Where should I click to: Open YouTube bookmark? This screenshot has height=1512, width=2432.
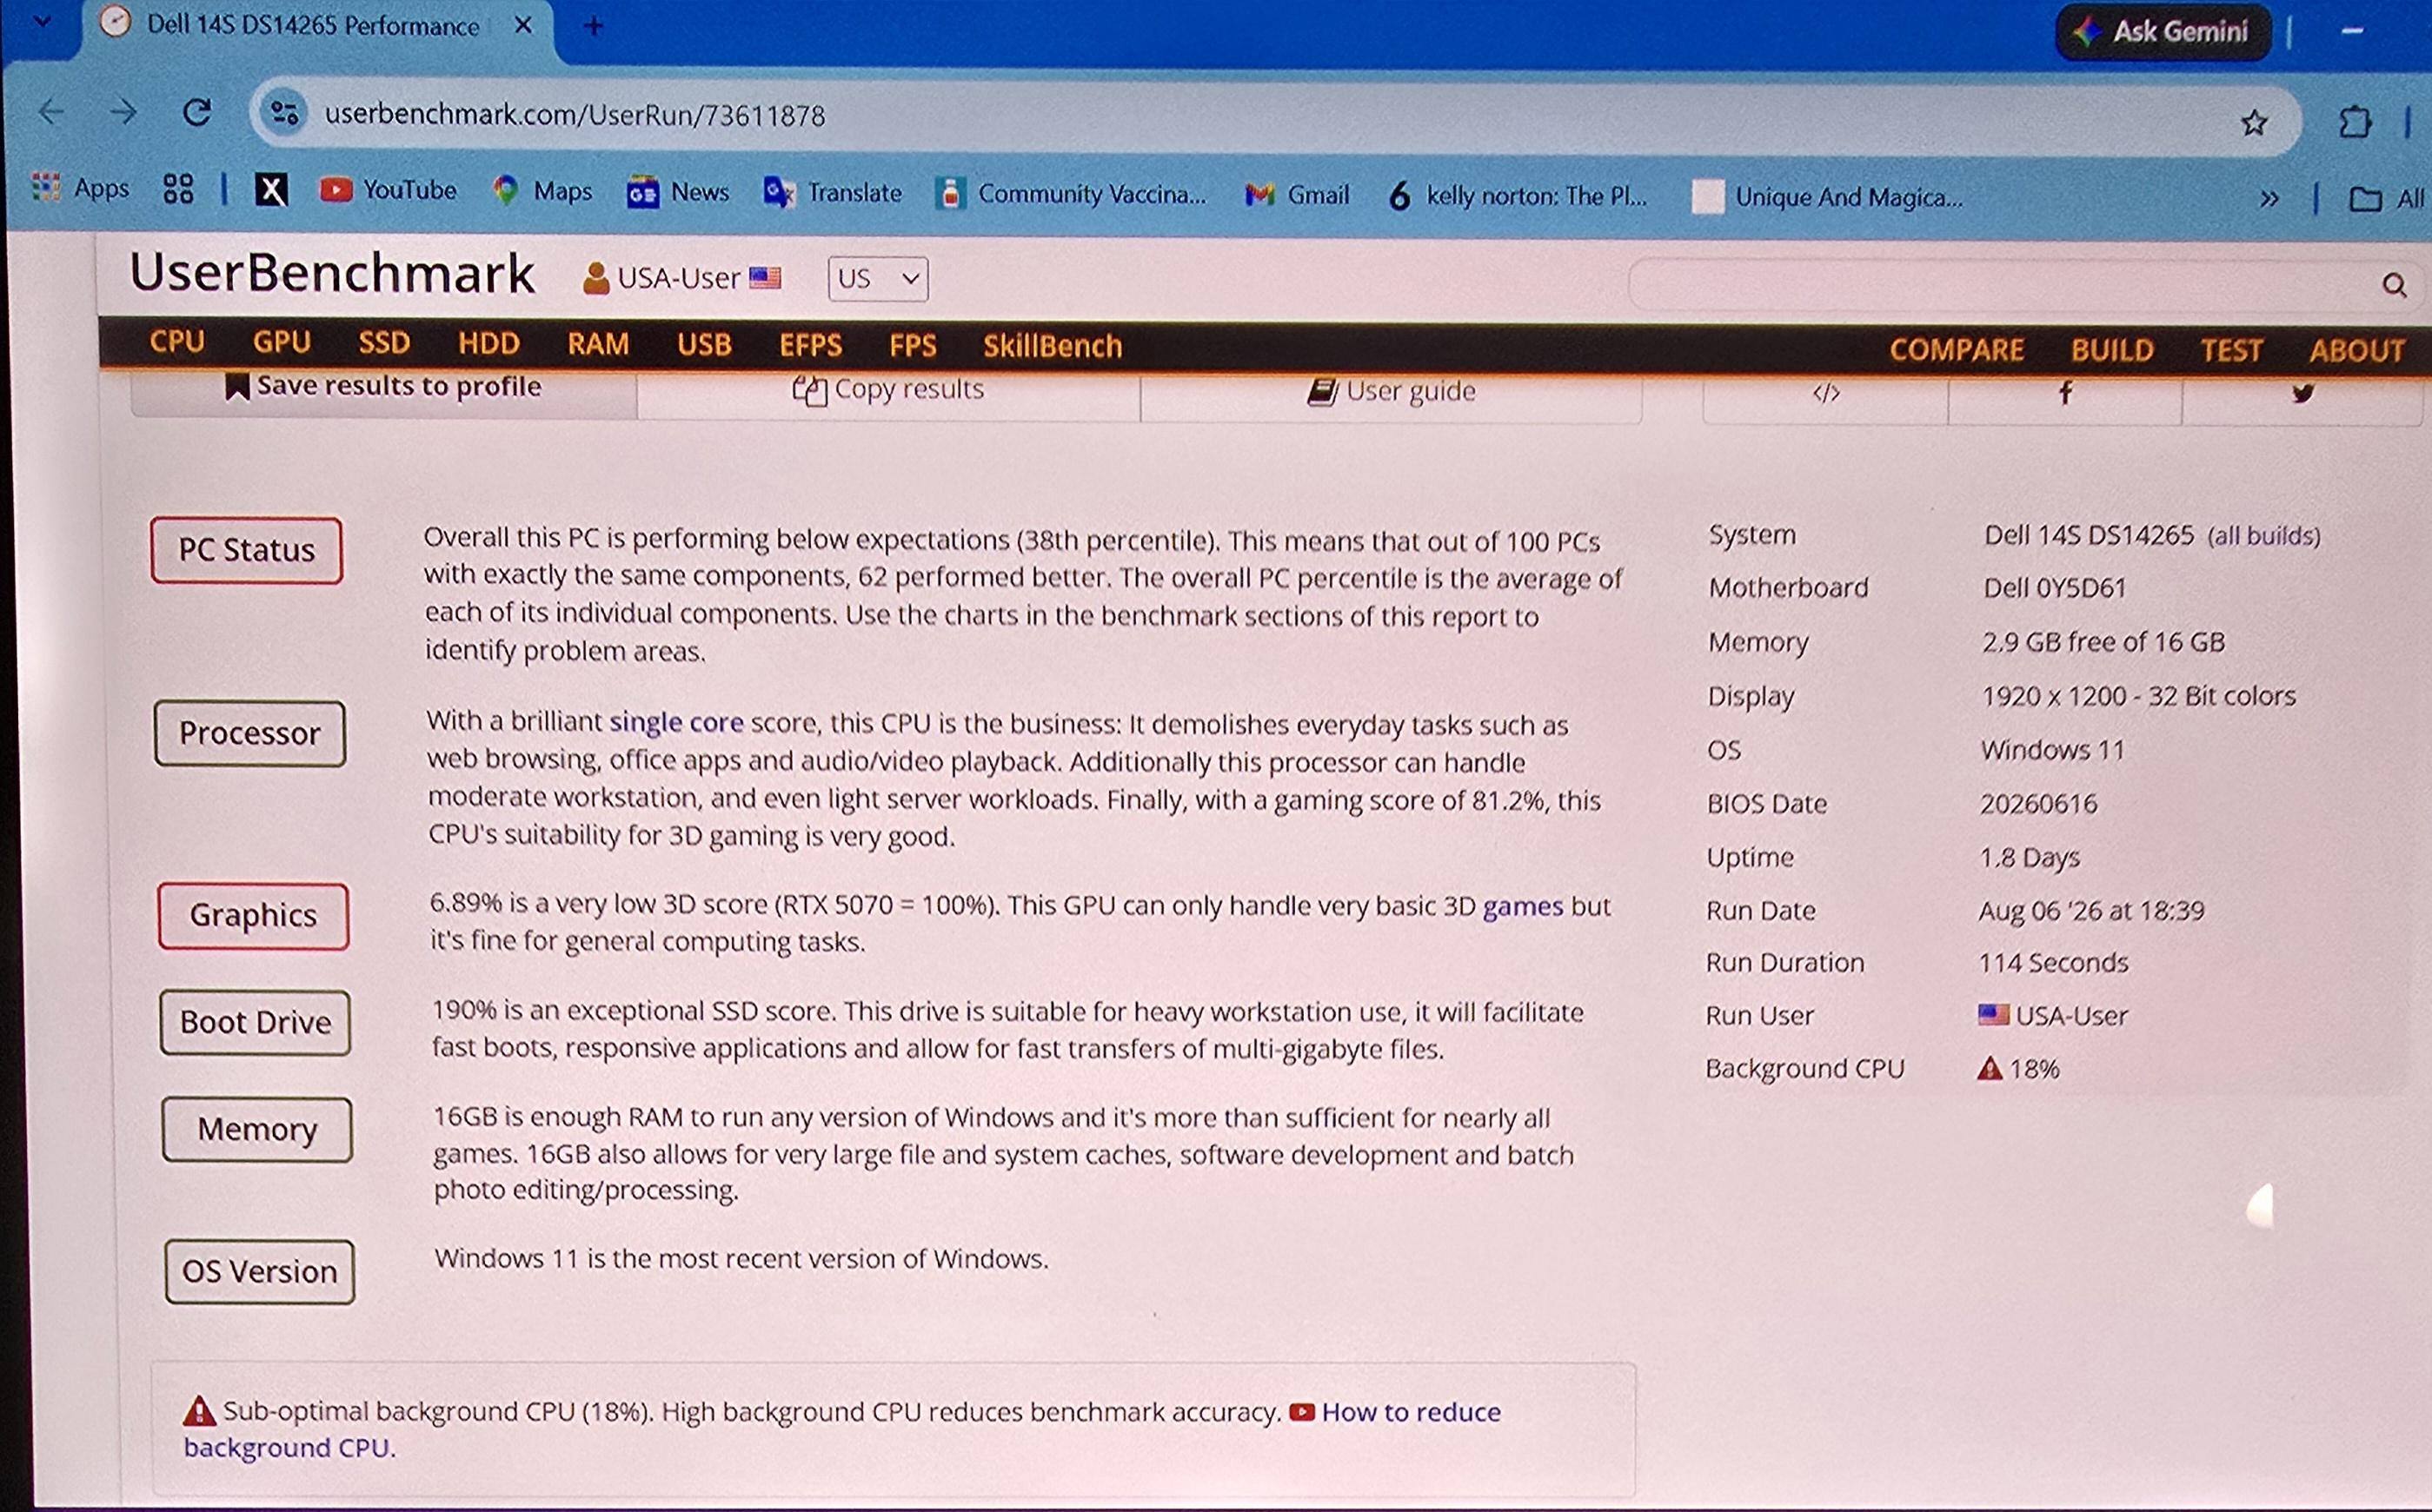pyautogui.click(x=388, y=190)
